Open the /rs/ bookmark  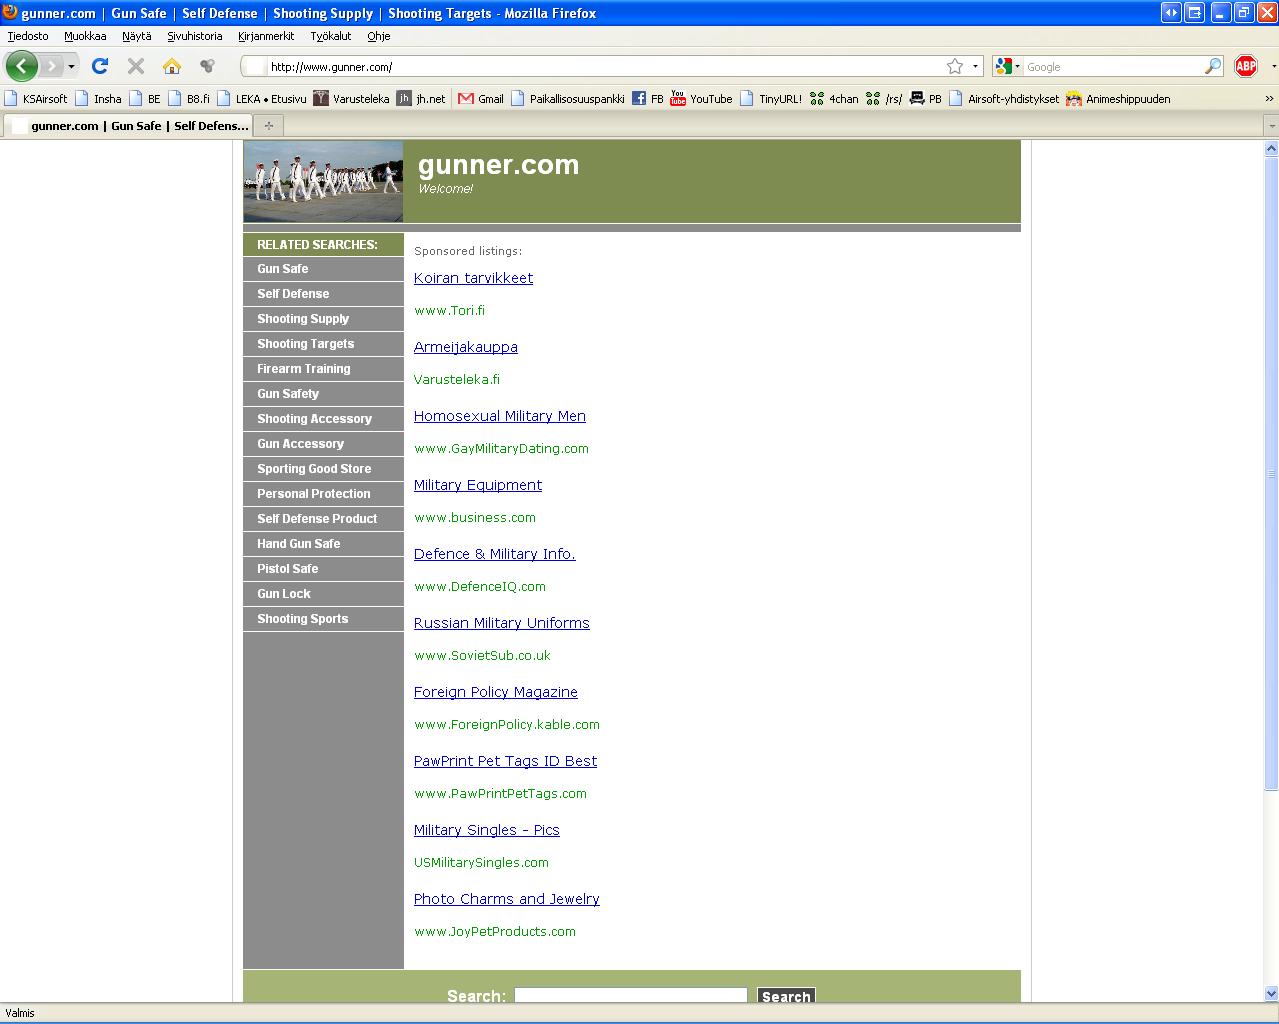coord(884,99)
